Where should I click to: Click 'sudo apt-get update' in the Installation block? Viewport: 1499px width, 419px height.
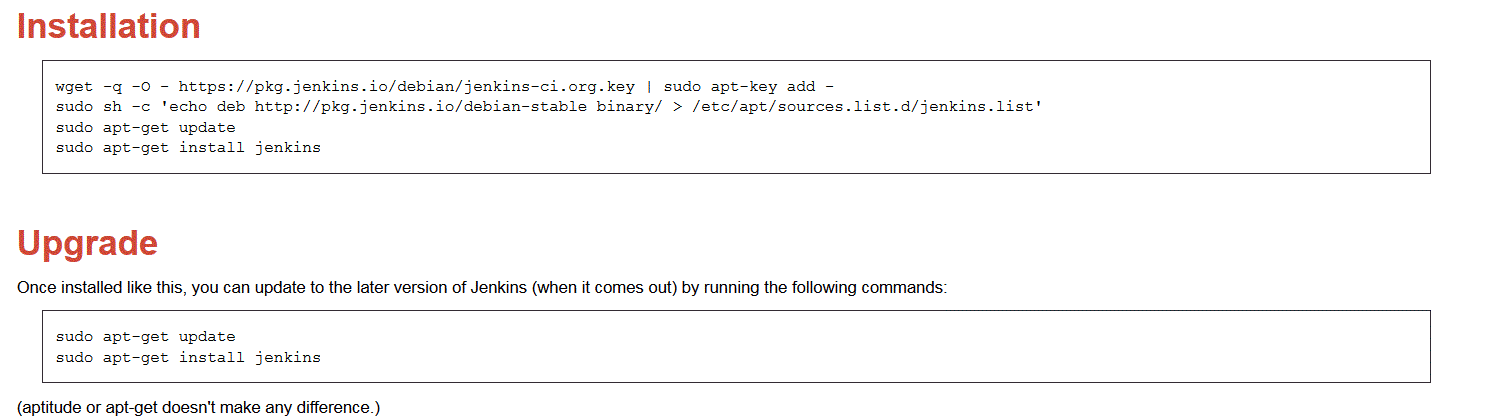pyautogui.click(x=146, y=128)
